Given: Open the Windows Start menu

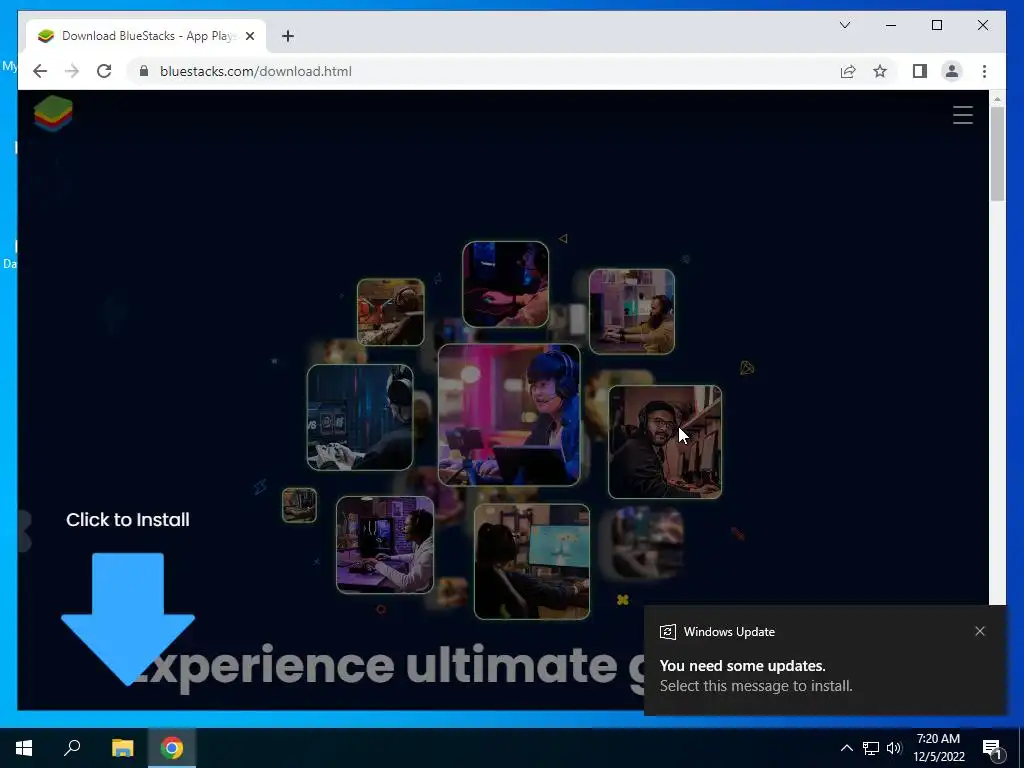Looking at the screenshot, I should [x=24, y=748].
